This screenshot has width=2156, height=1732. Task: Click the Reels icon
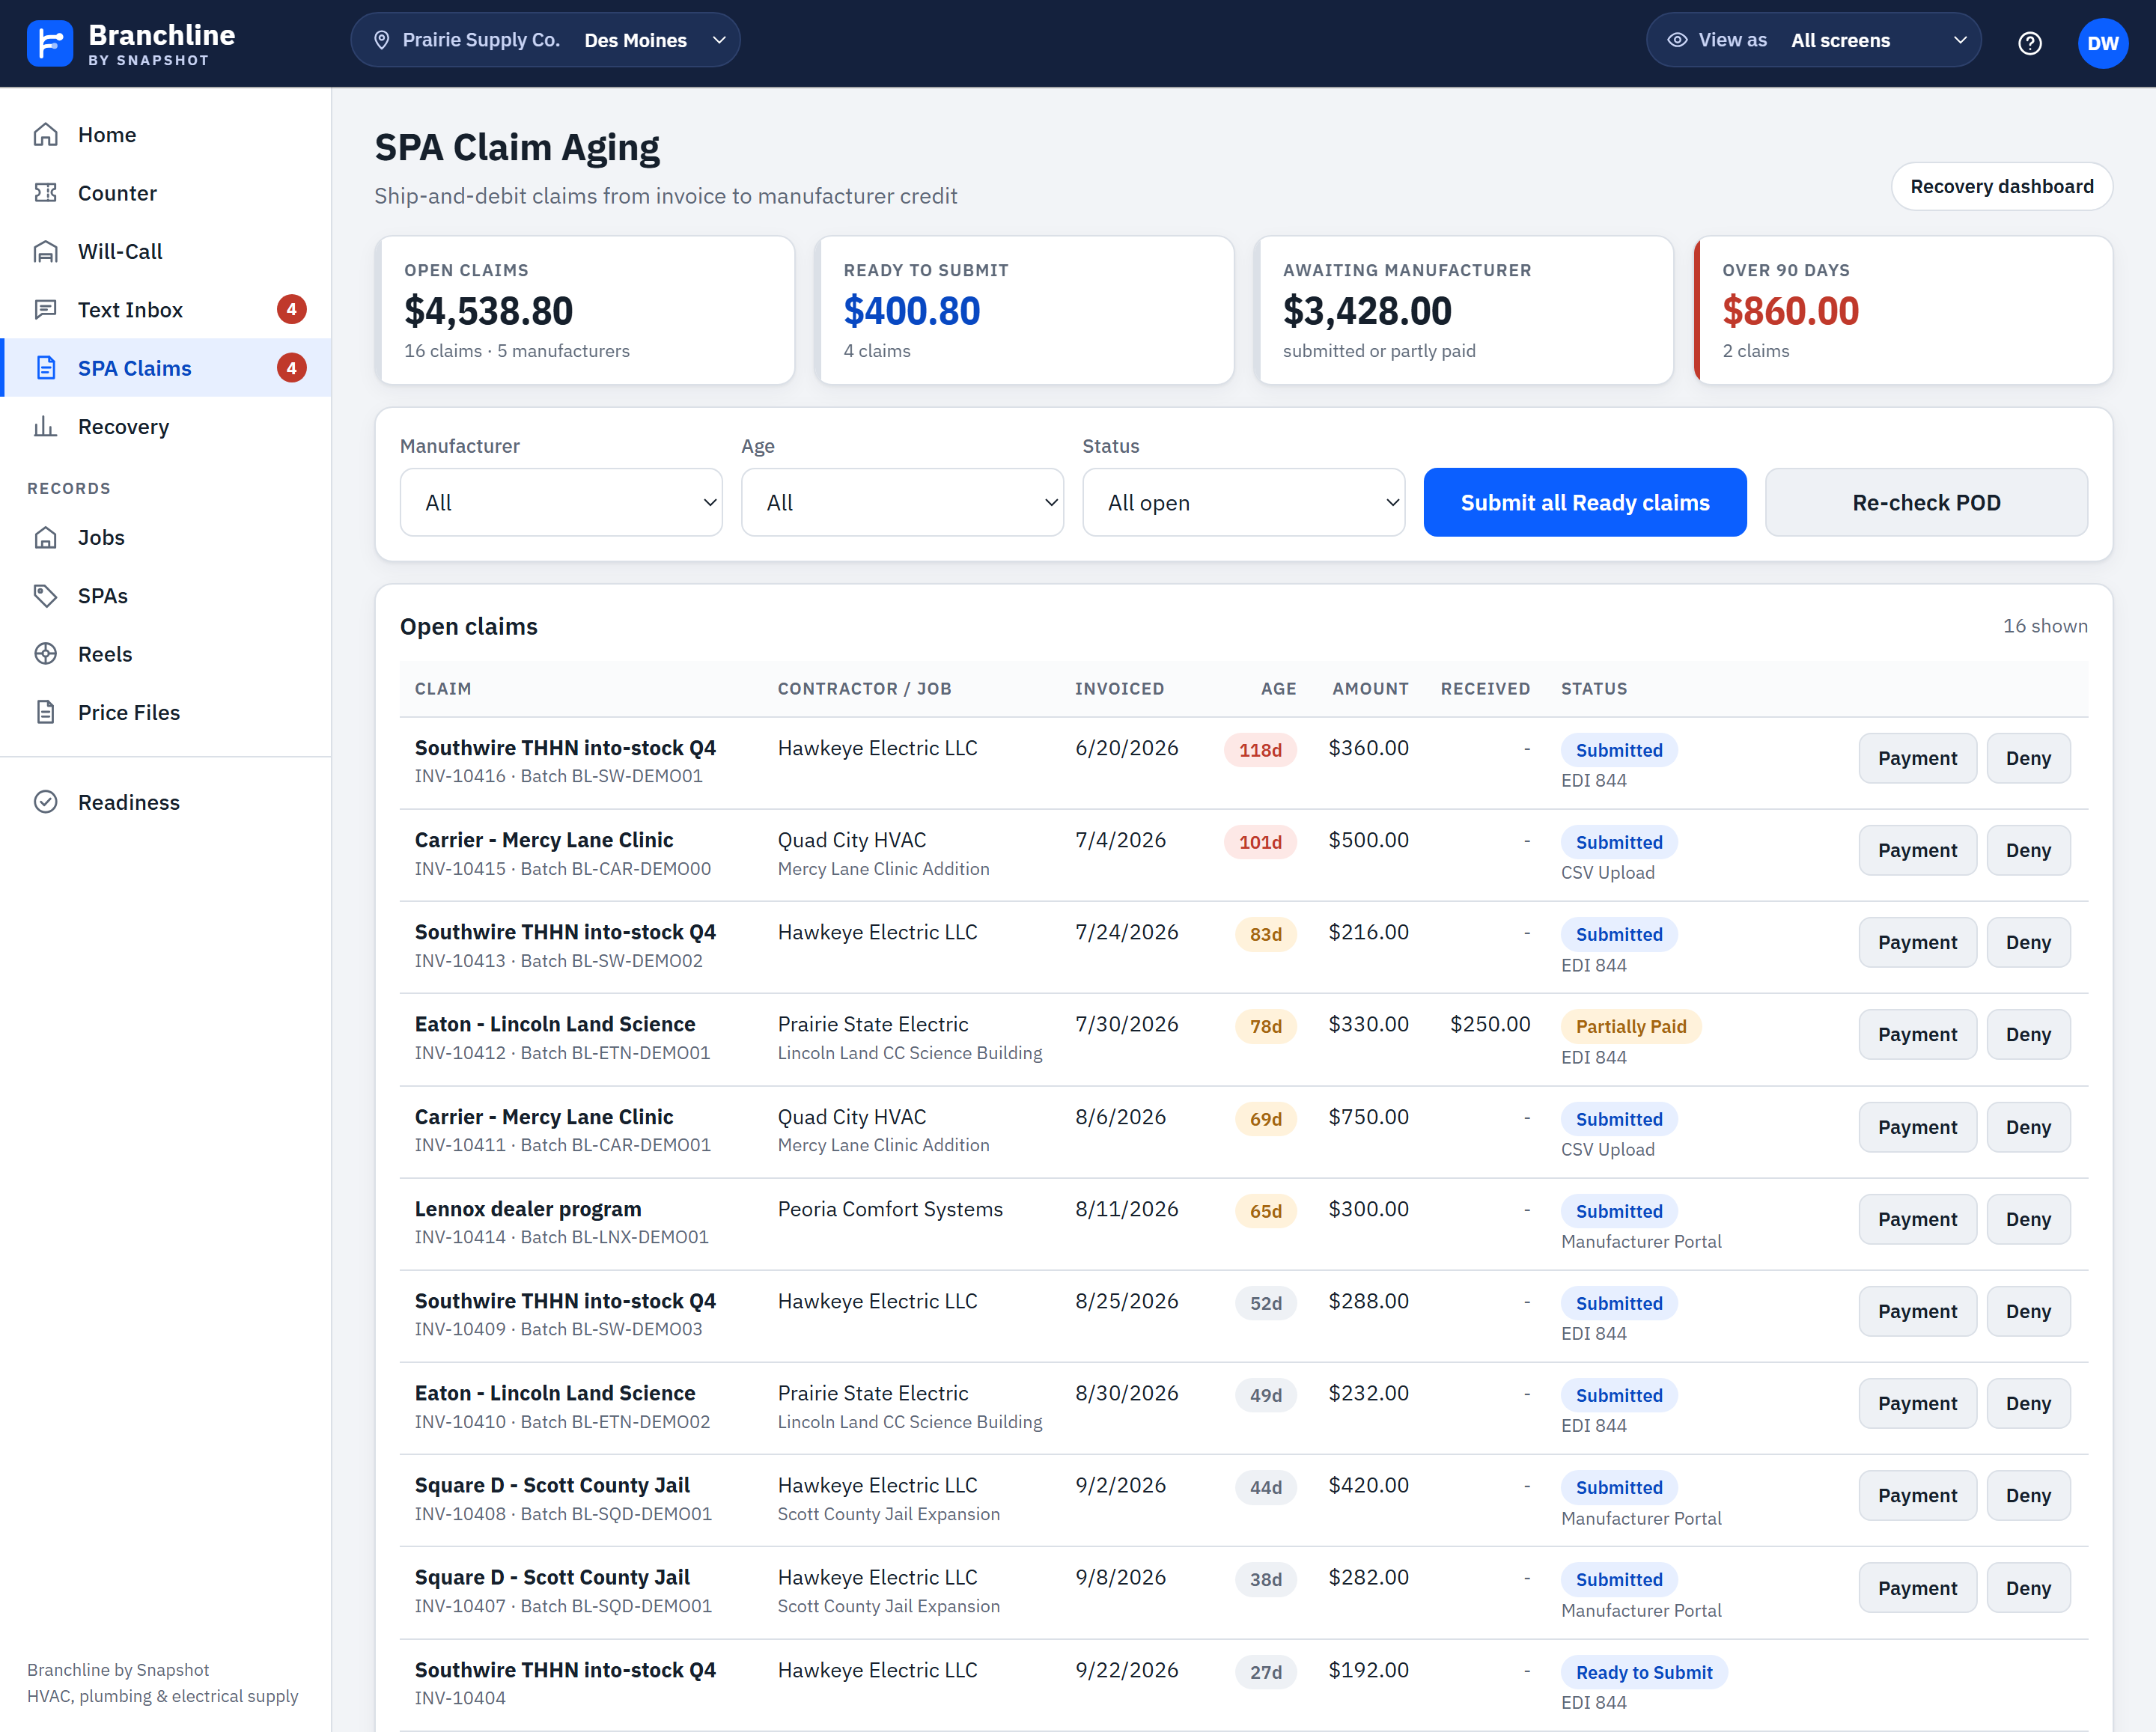[x=46, y=653]
